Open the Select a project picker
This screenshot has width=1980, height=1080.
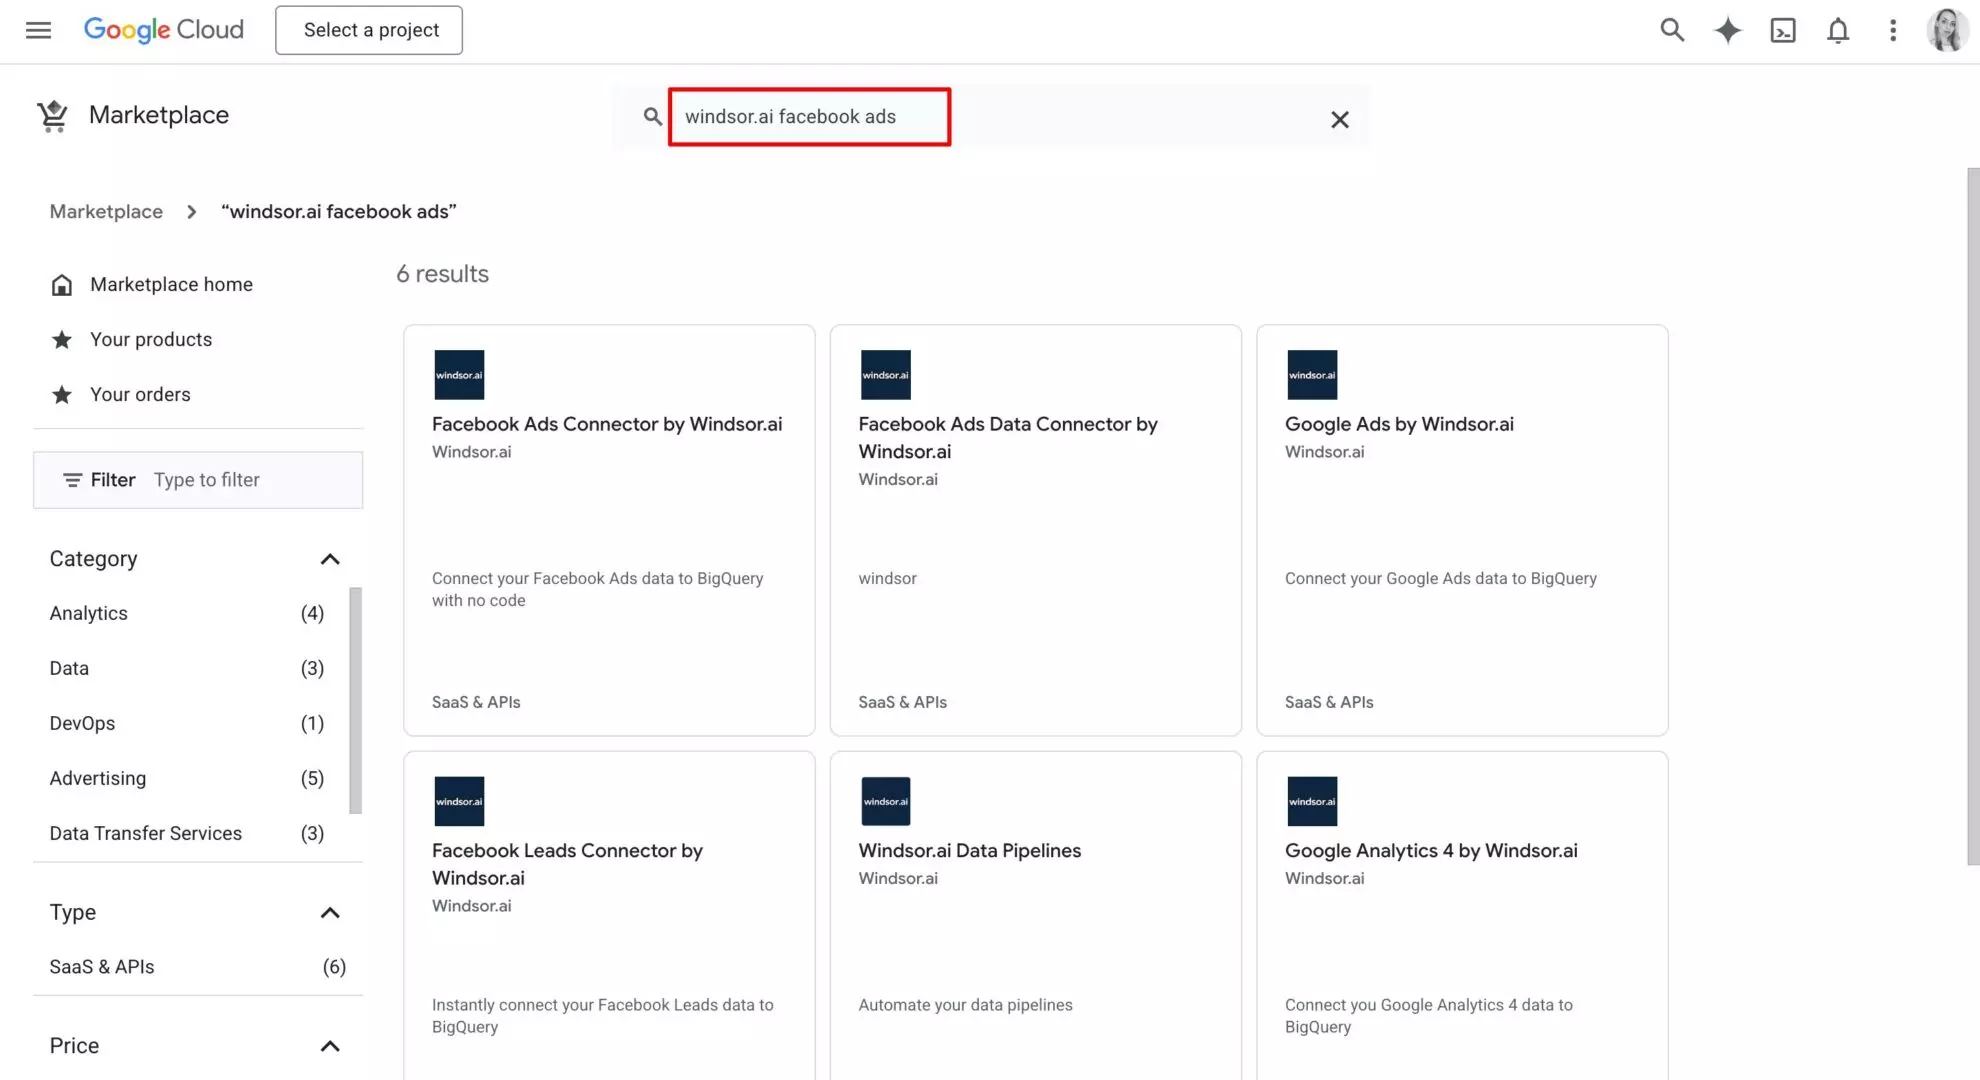369,30
